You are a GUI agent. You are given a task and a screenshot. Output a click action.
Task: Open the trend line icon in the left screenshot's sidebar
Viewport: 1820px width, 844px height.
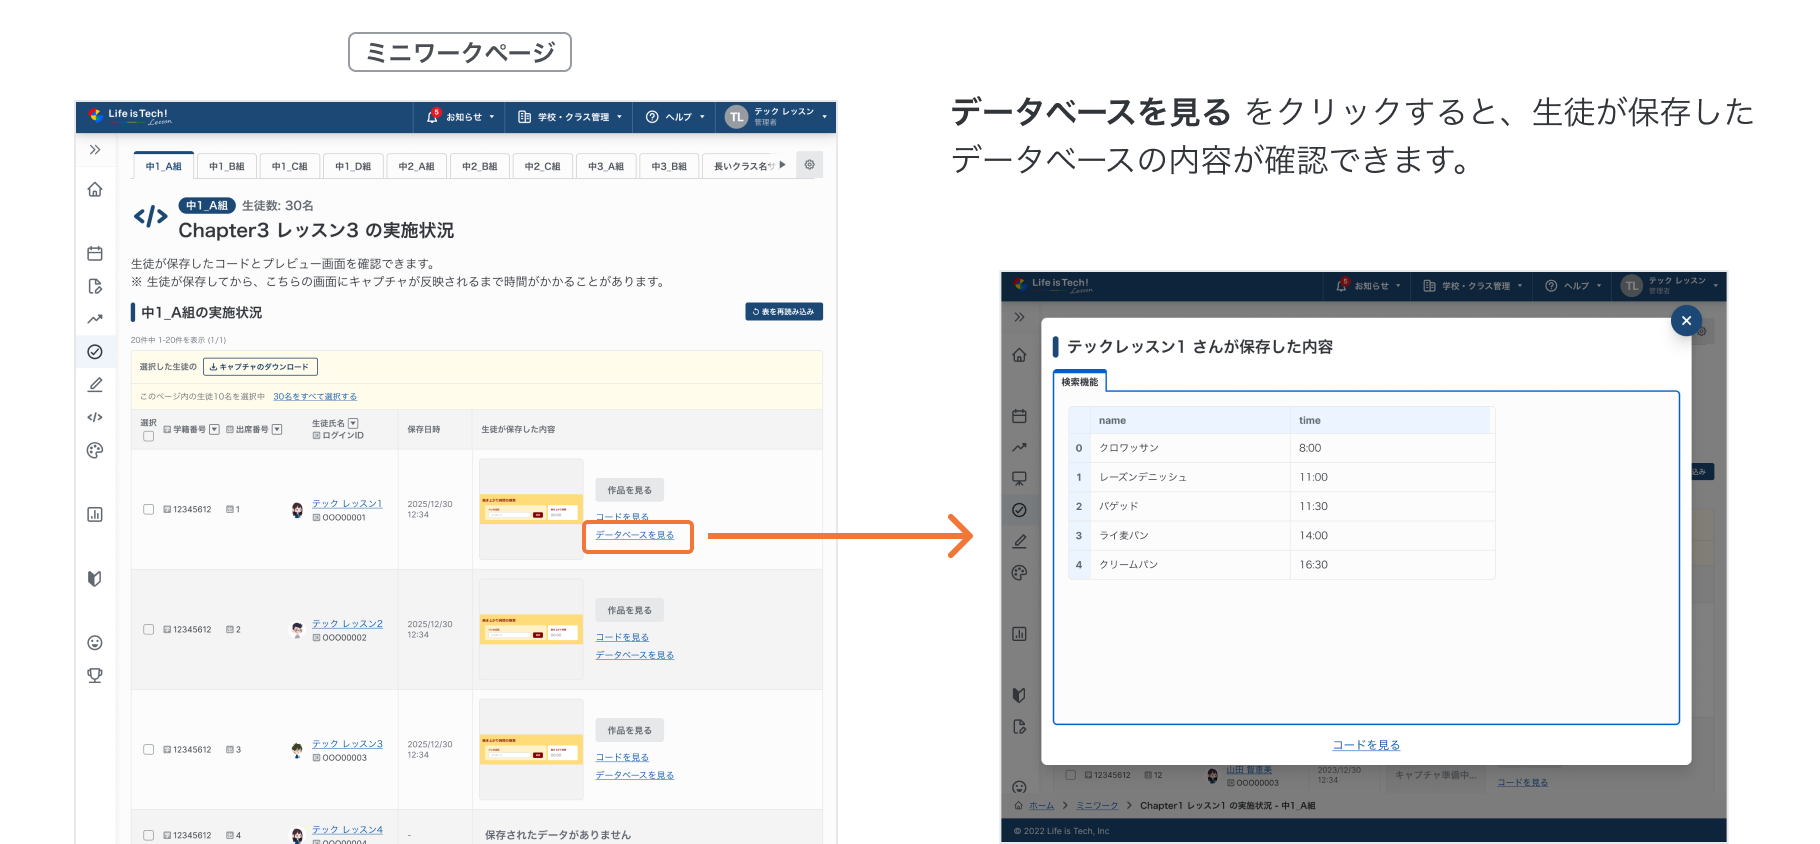tap(95, 319)
